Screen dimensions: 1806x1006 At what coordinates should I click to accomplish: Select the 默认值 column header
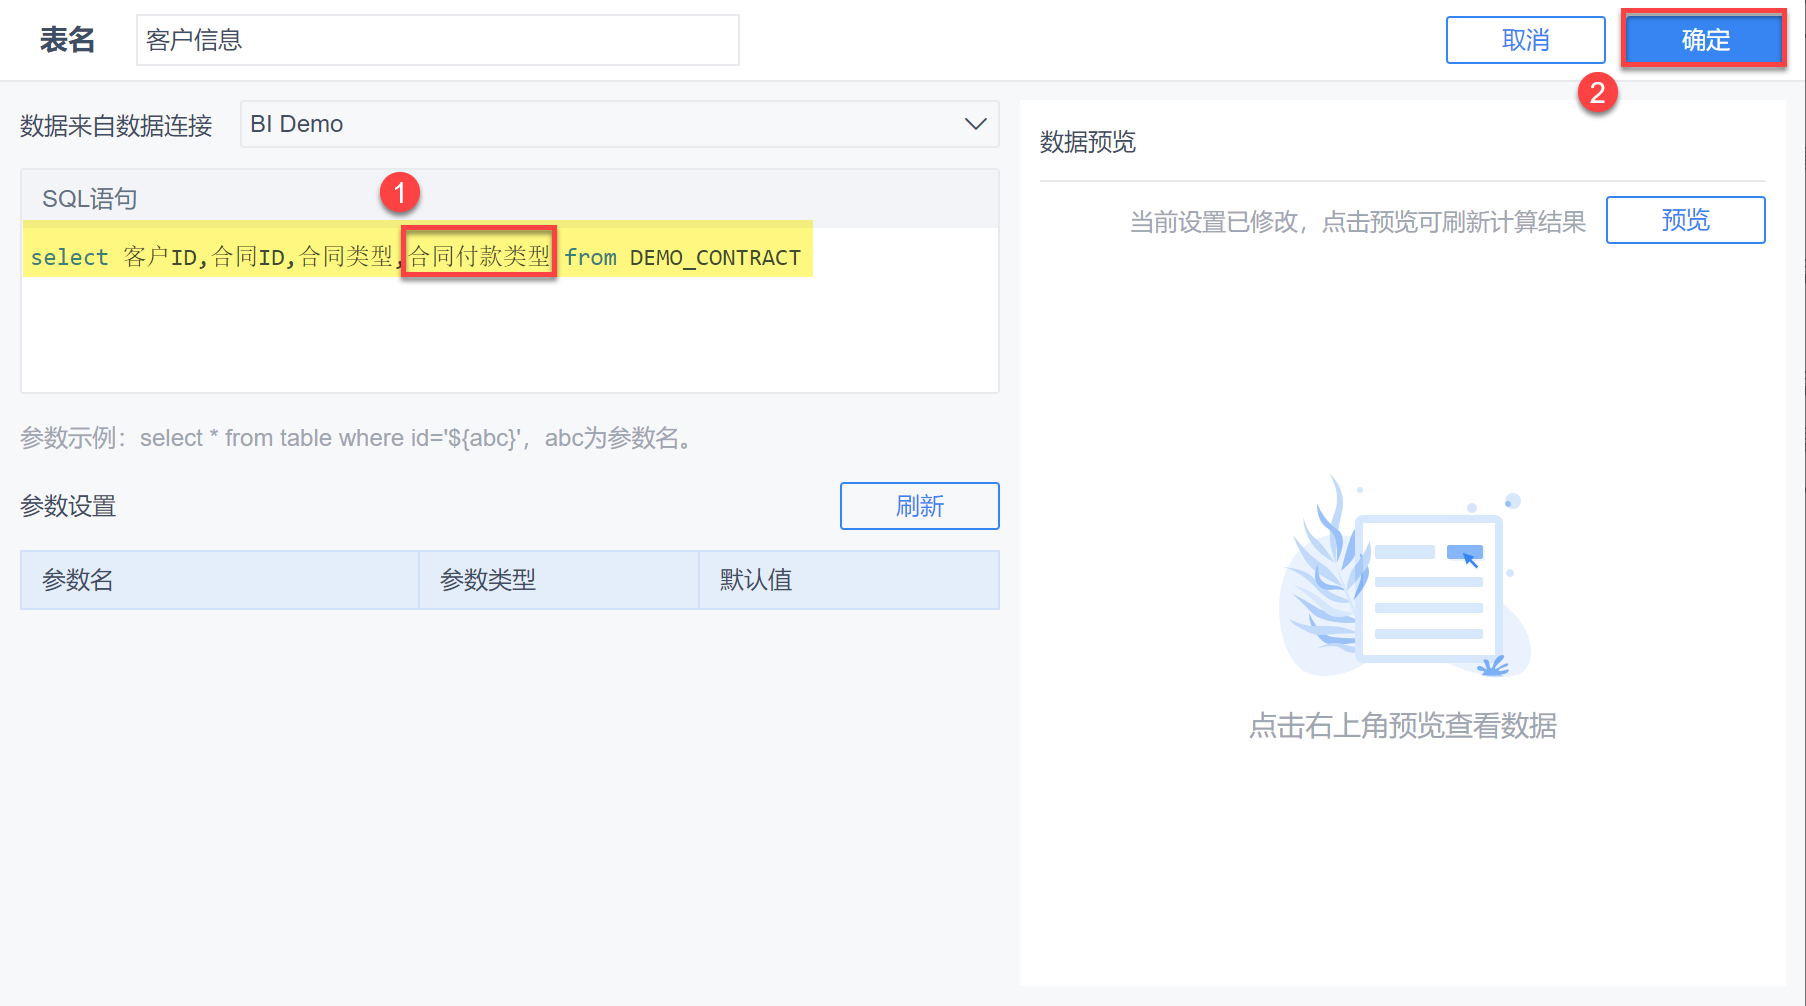click(849, 580)
